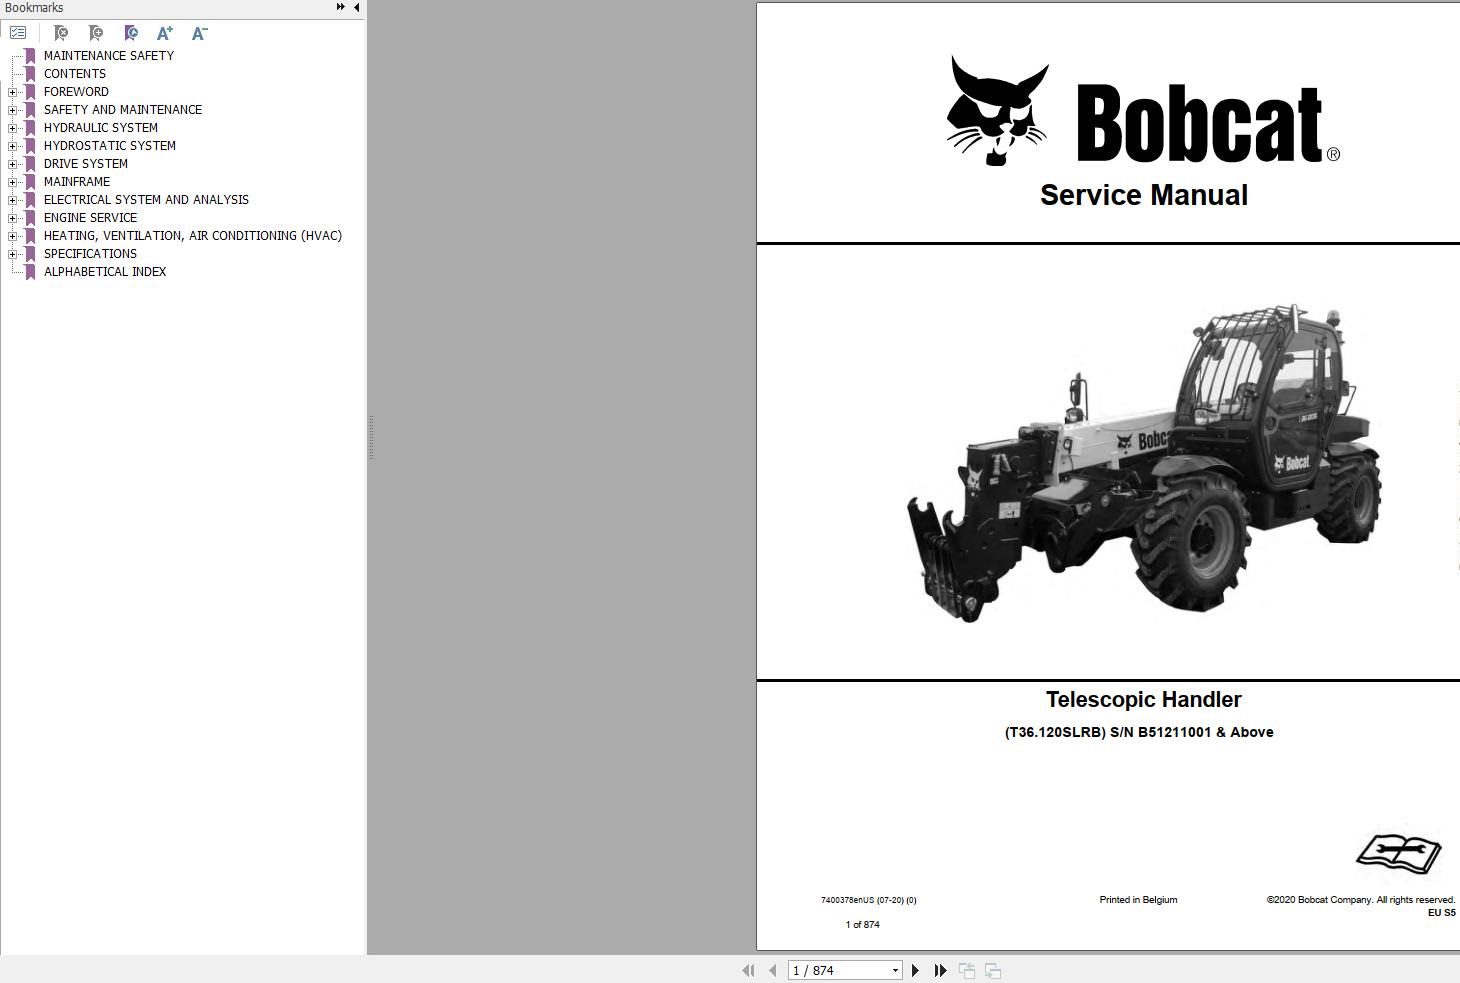Go to the previous page

(x=772, y=970)
